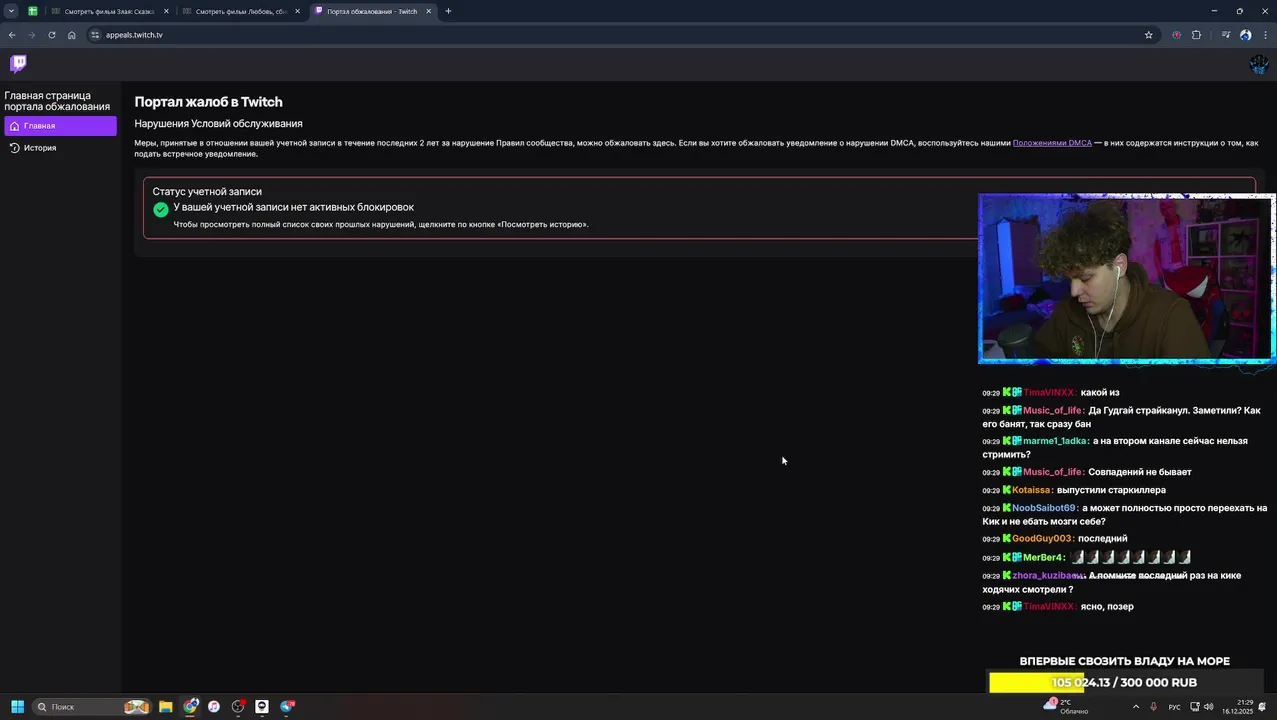Click the chat username Kotaissa
This screenshot has width=1277, height=720.
coord(1032,490)
